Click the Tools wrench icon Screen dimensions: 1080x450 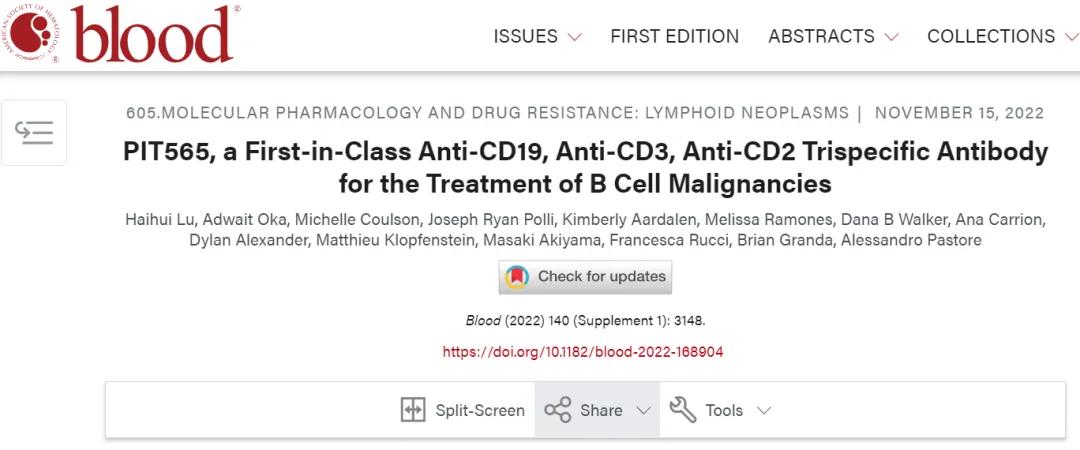(x=683, y=410)
